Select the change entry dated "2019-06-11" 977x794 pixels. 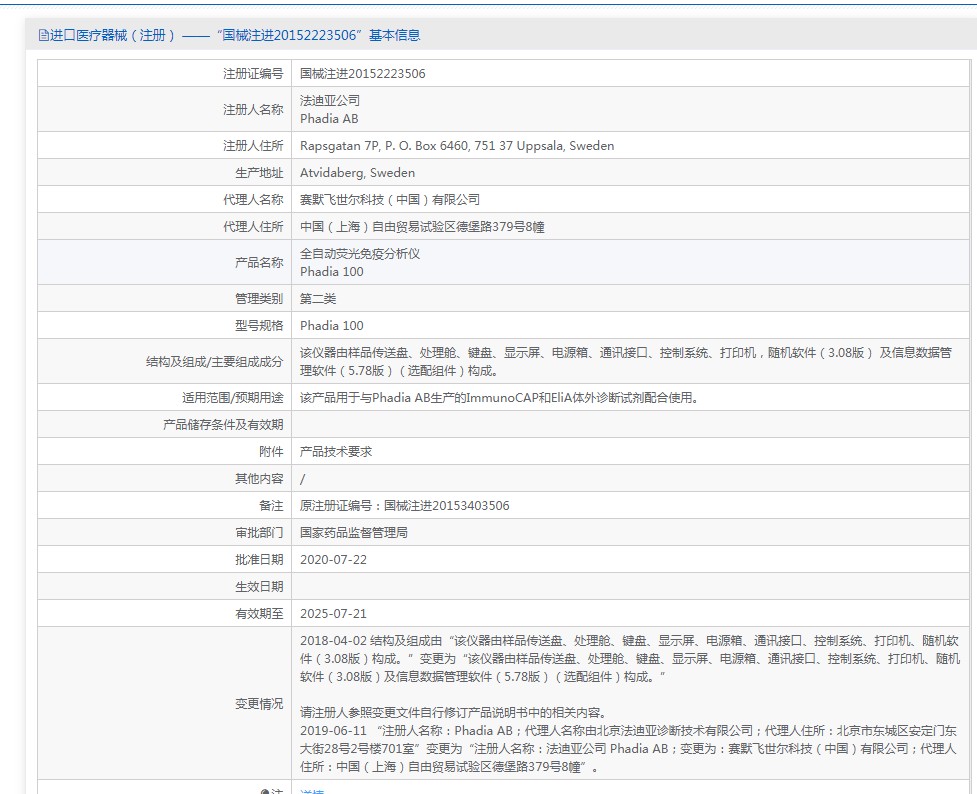click(628, 749)
